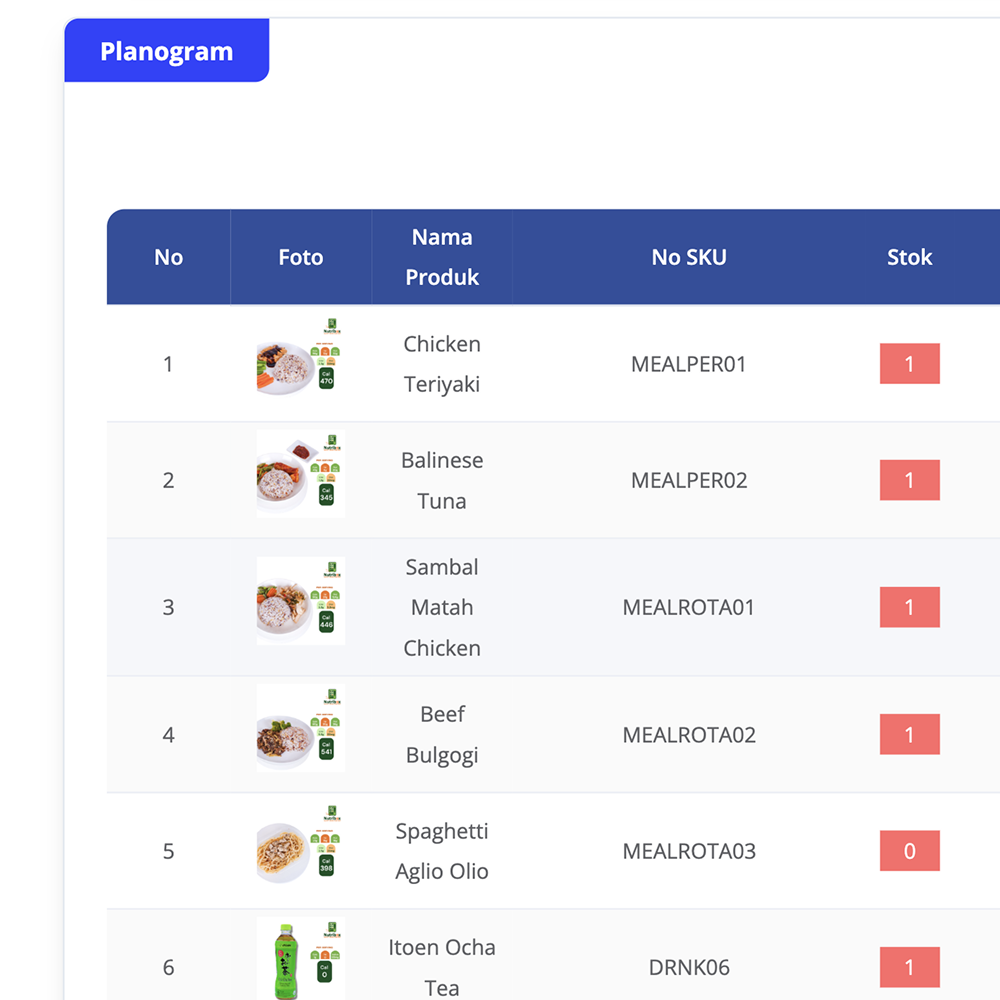The image size is (1000, 1000).
Task: Click the stock badge for Beef Bulgogi
Action: (x=909, y=735)
